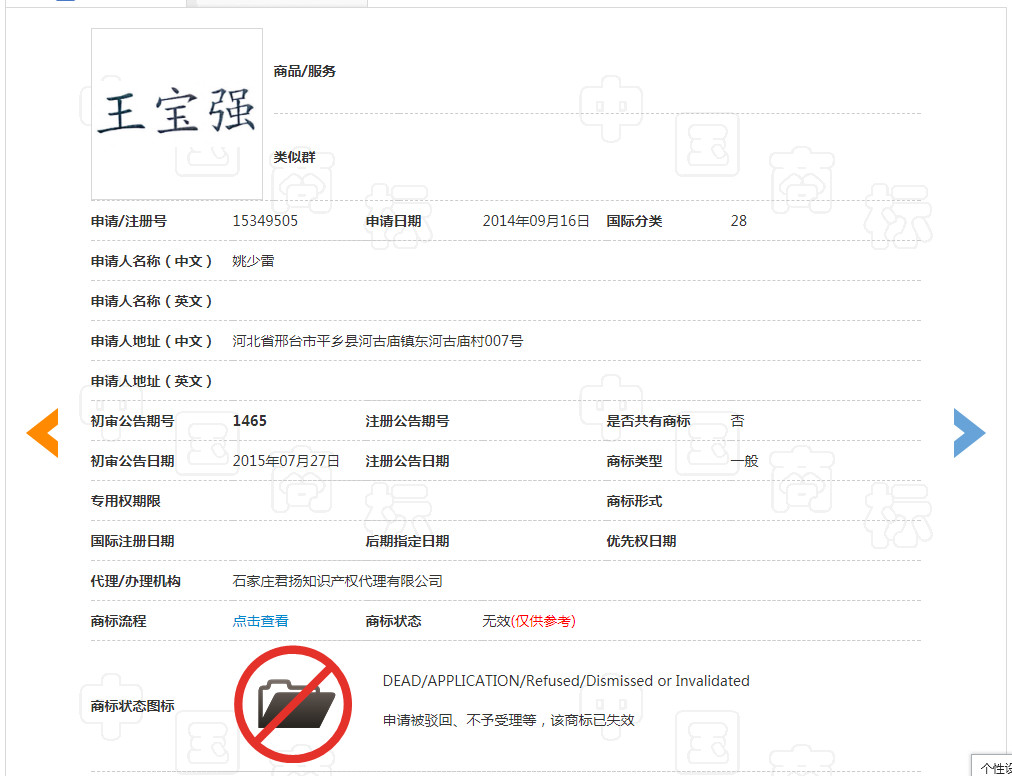Open 点击查看 to view trademark process
Image resolution: width=1012 pixels, height=776 pixels.
point(260,620)
